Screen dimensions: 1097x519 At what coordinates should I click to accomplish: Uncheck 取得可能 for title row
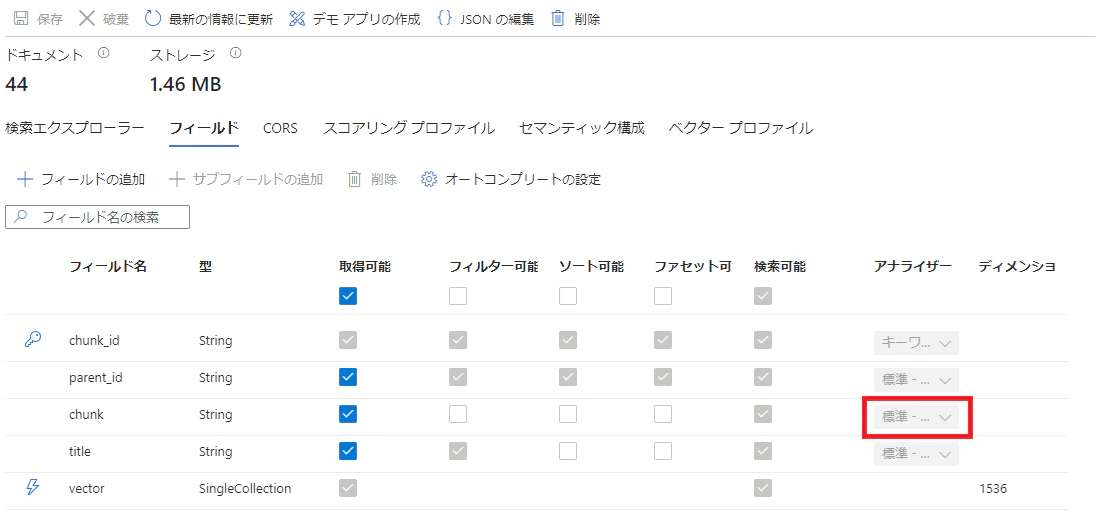click(x=348, y=451)
